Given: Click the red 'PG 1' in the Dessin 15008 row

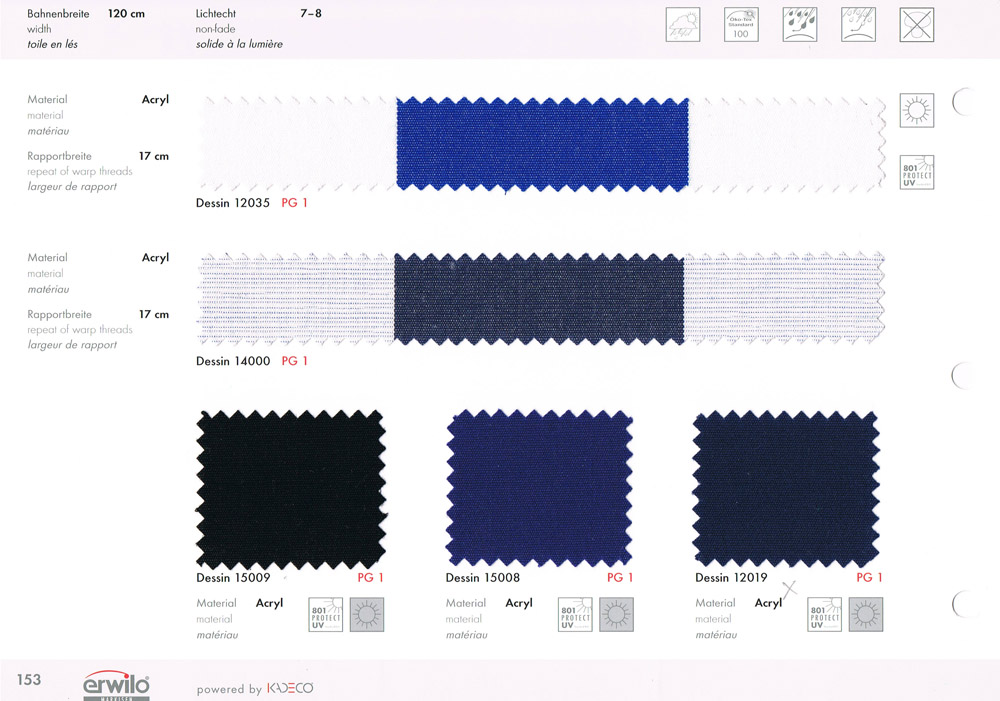Looking at the screenshot, I should 620,578.
